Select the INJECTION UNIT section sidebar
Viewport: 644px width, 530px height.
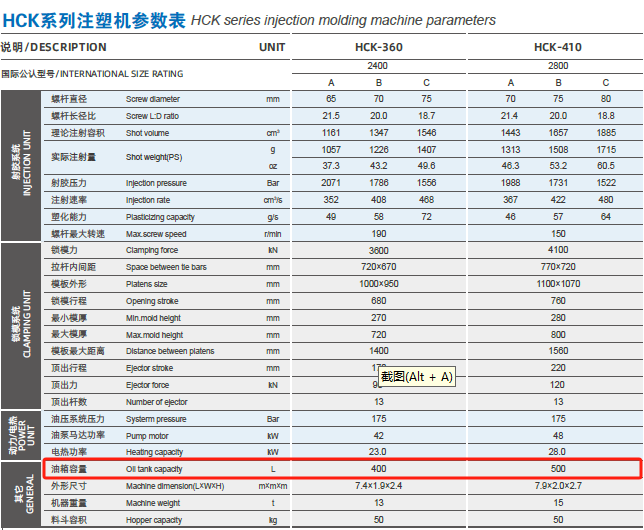(21, 166)
